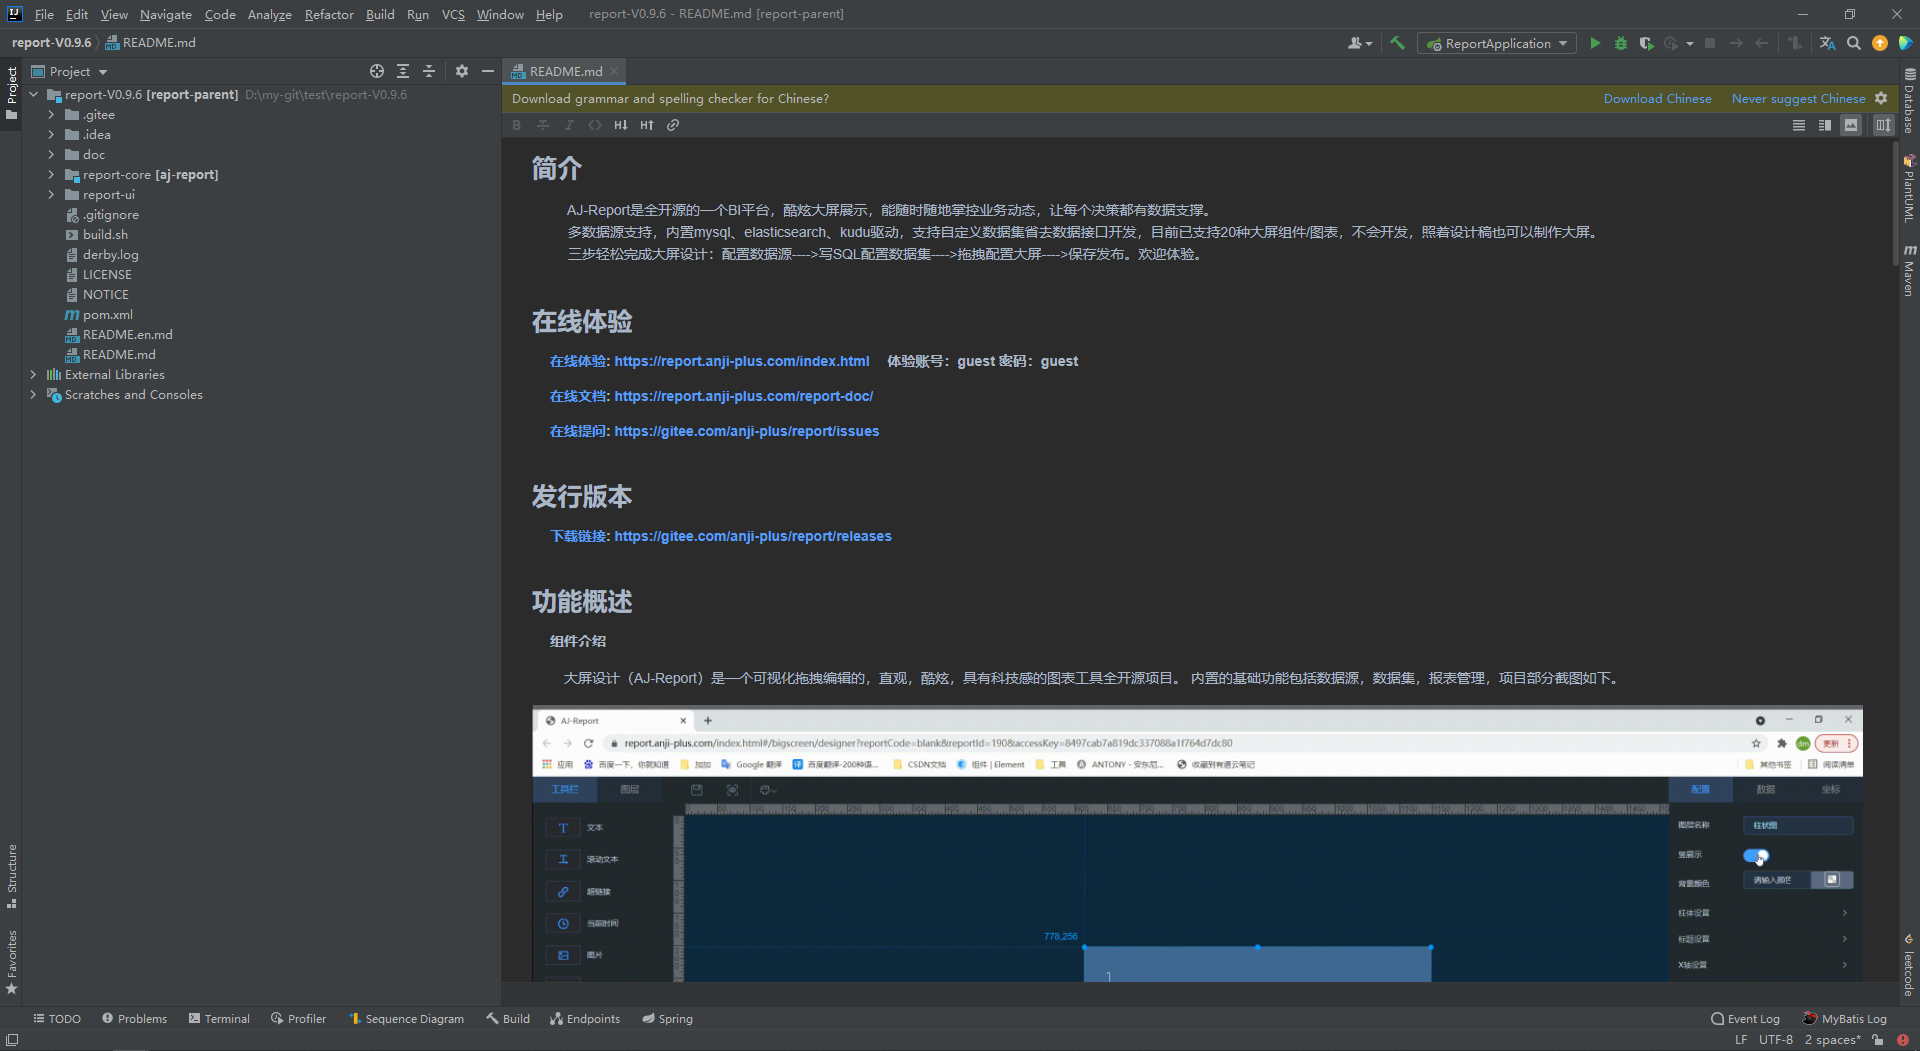This screenshot has height=1051, width=1920.
Task: Insert a link using the chain icon
Action: point(672,124)
